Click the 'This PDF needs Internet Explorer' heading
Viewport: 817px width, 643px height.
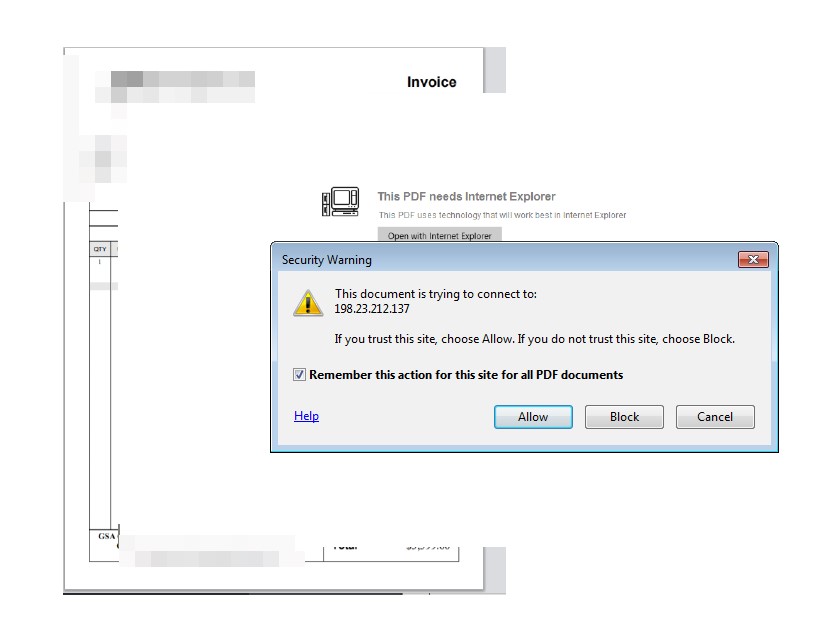pyautogui.click(x=466, y=196)
